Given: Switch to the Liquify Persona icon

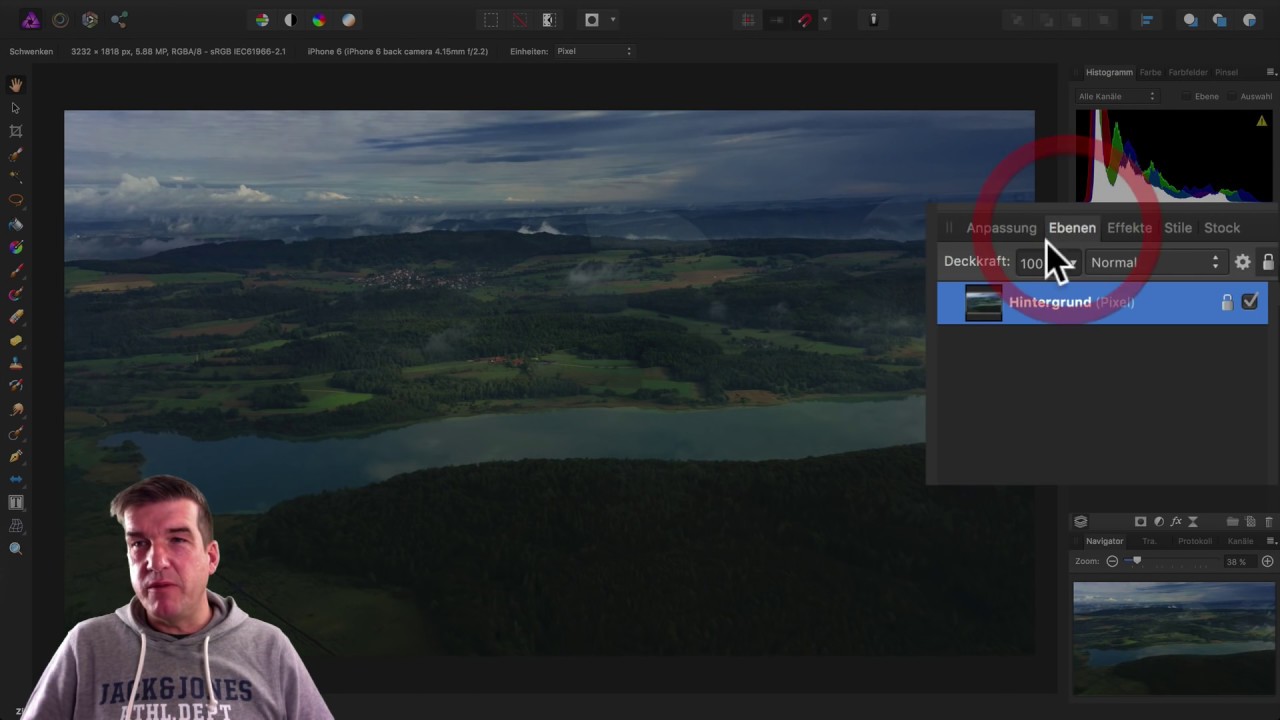Looking at the screenshot, I should (60, 20).
